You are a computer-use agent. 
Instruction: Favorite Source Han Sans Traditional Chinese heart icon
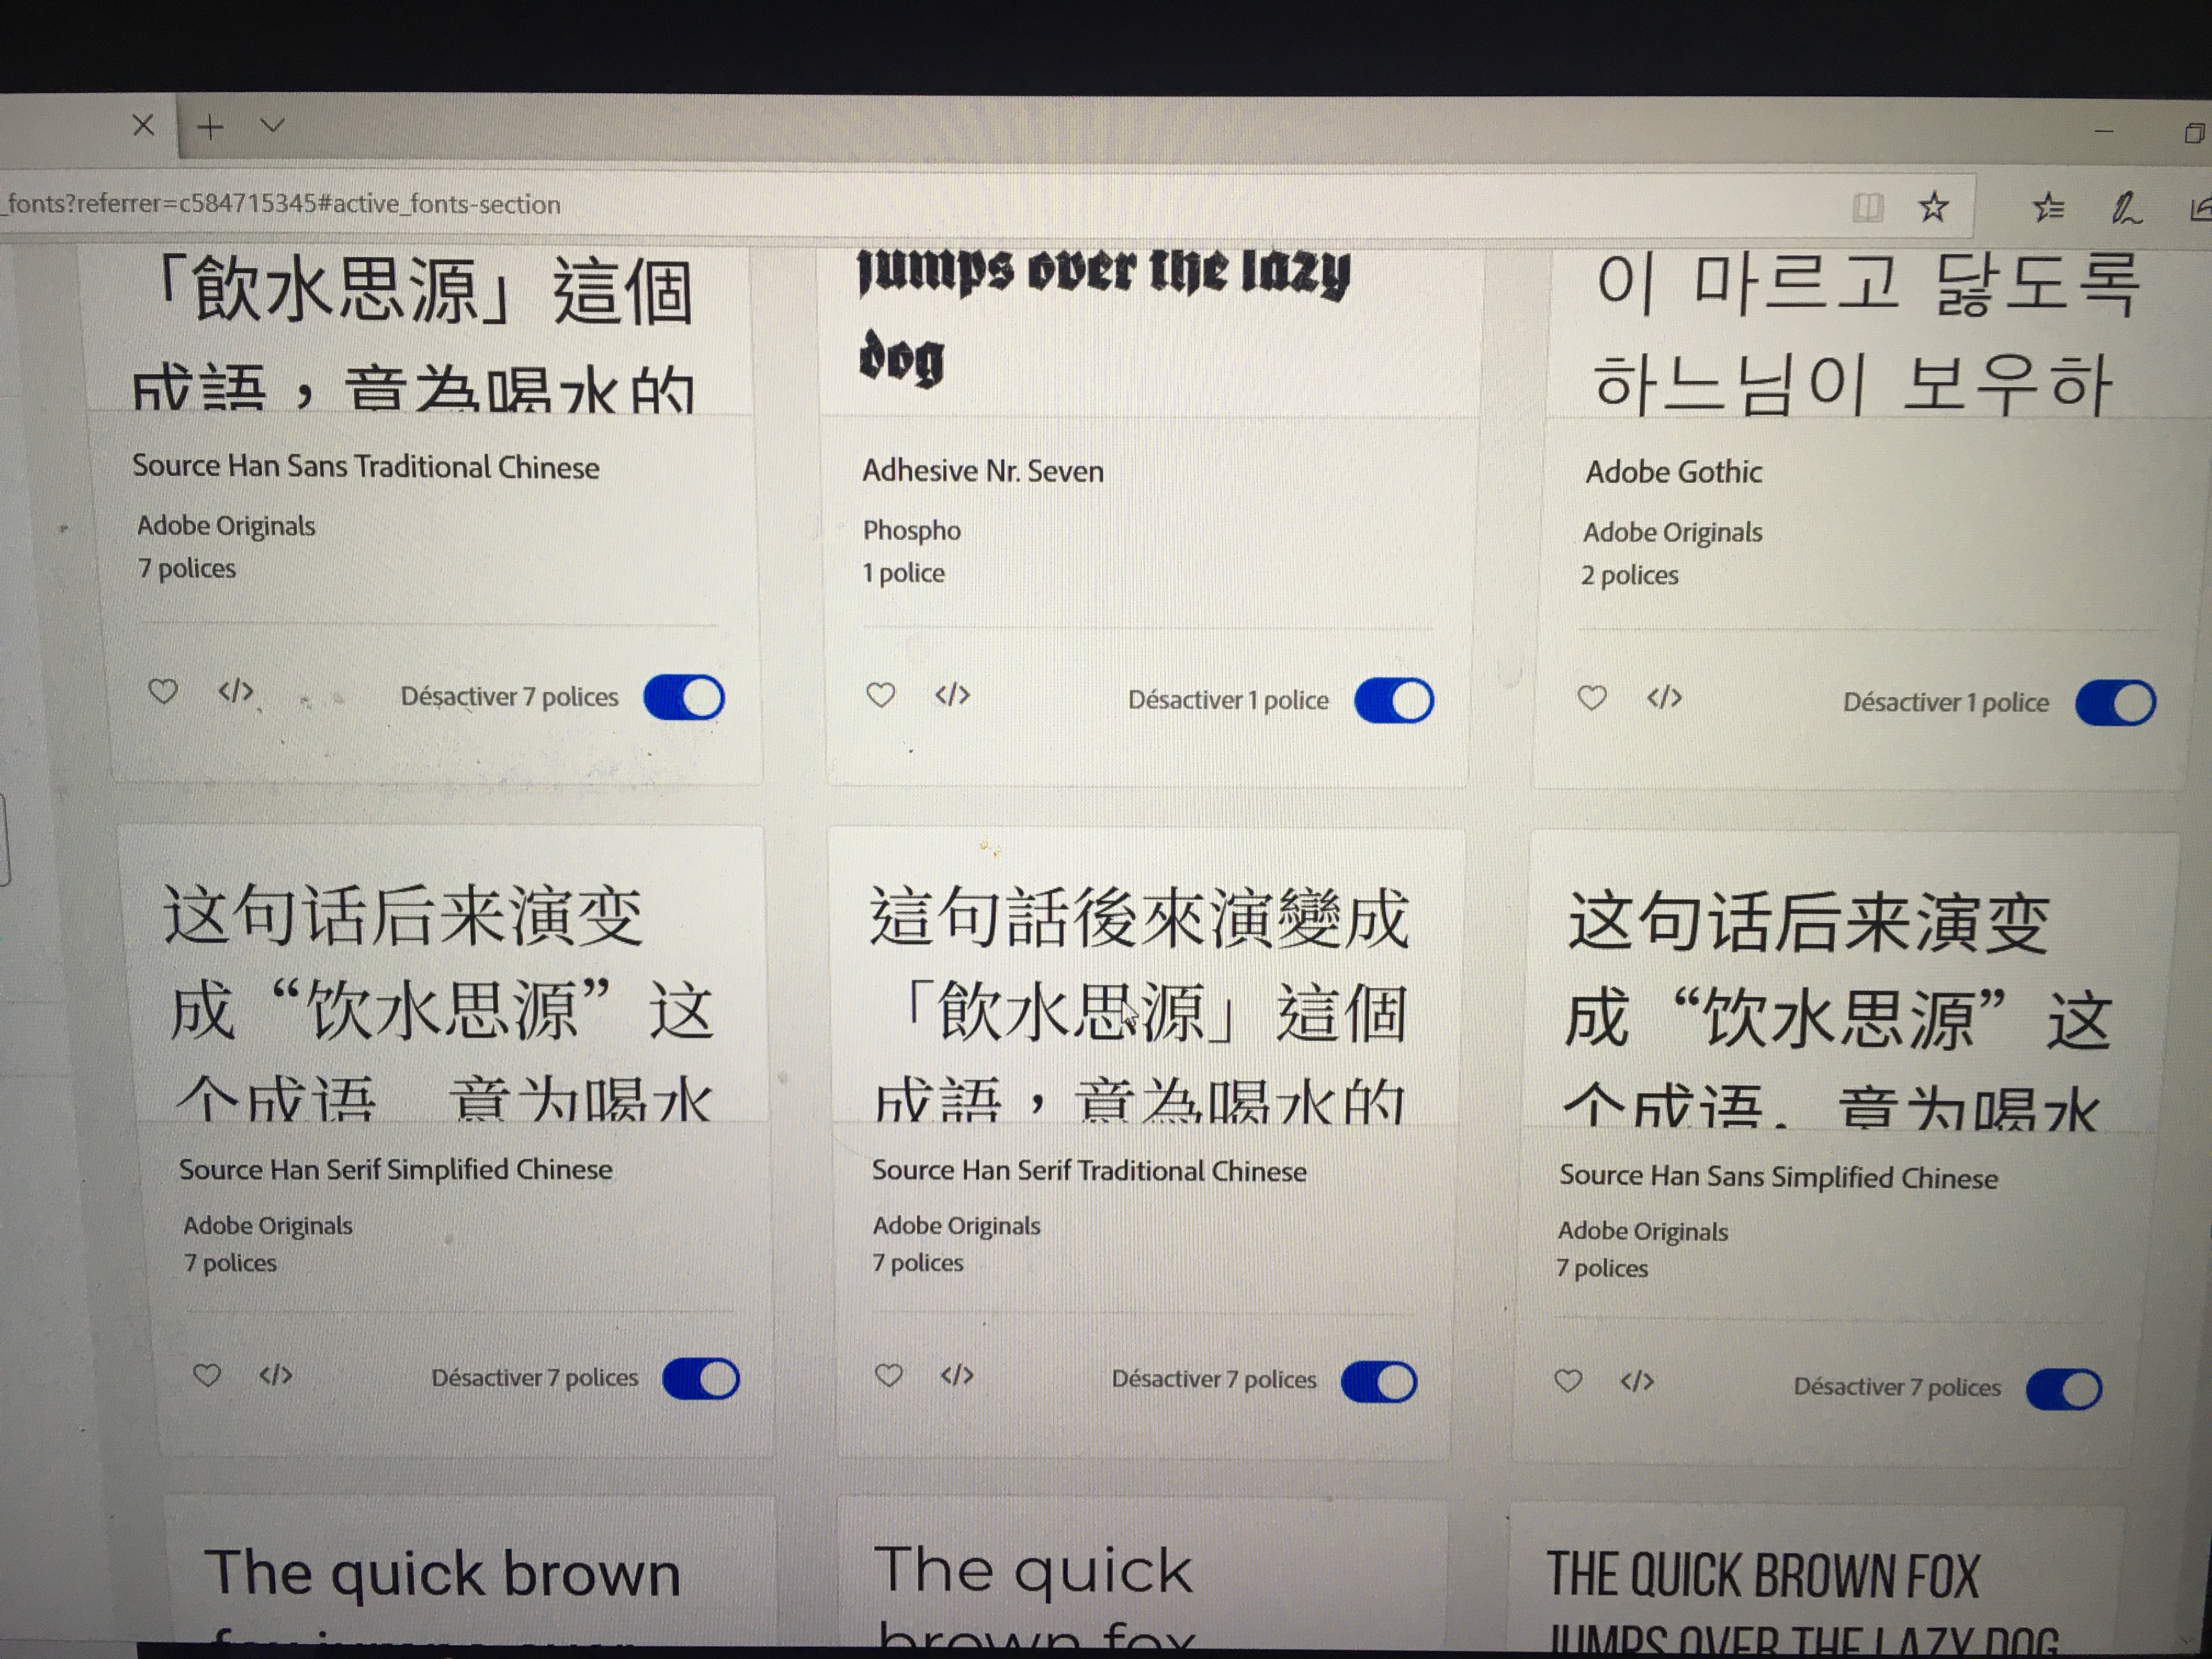(x=163, y=691)
